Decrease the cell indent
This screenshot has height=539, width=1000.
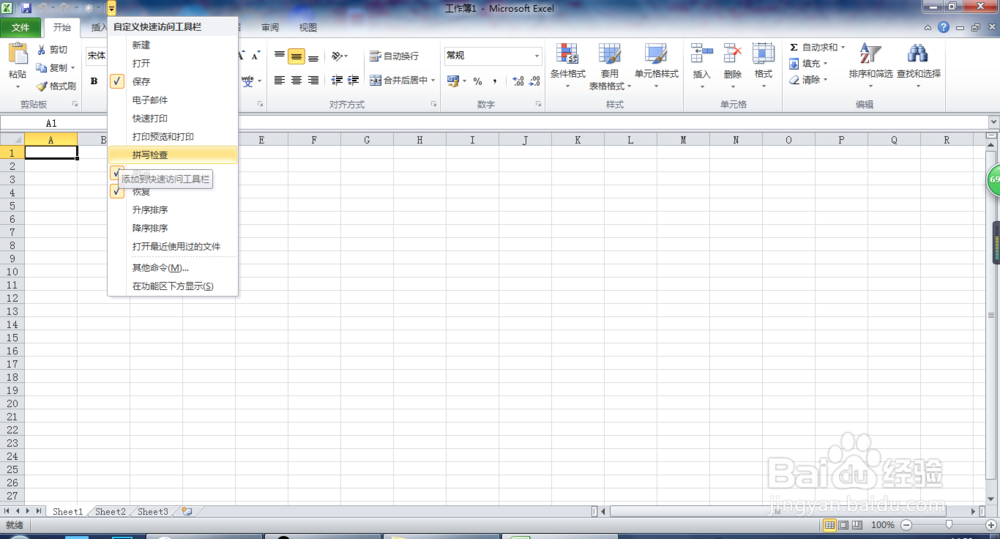point(337,80)
